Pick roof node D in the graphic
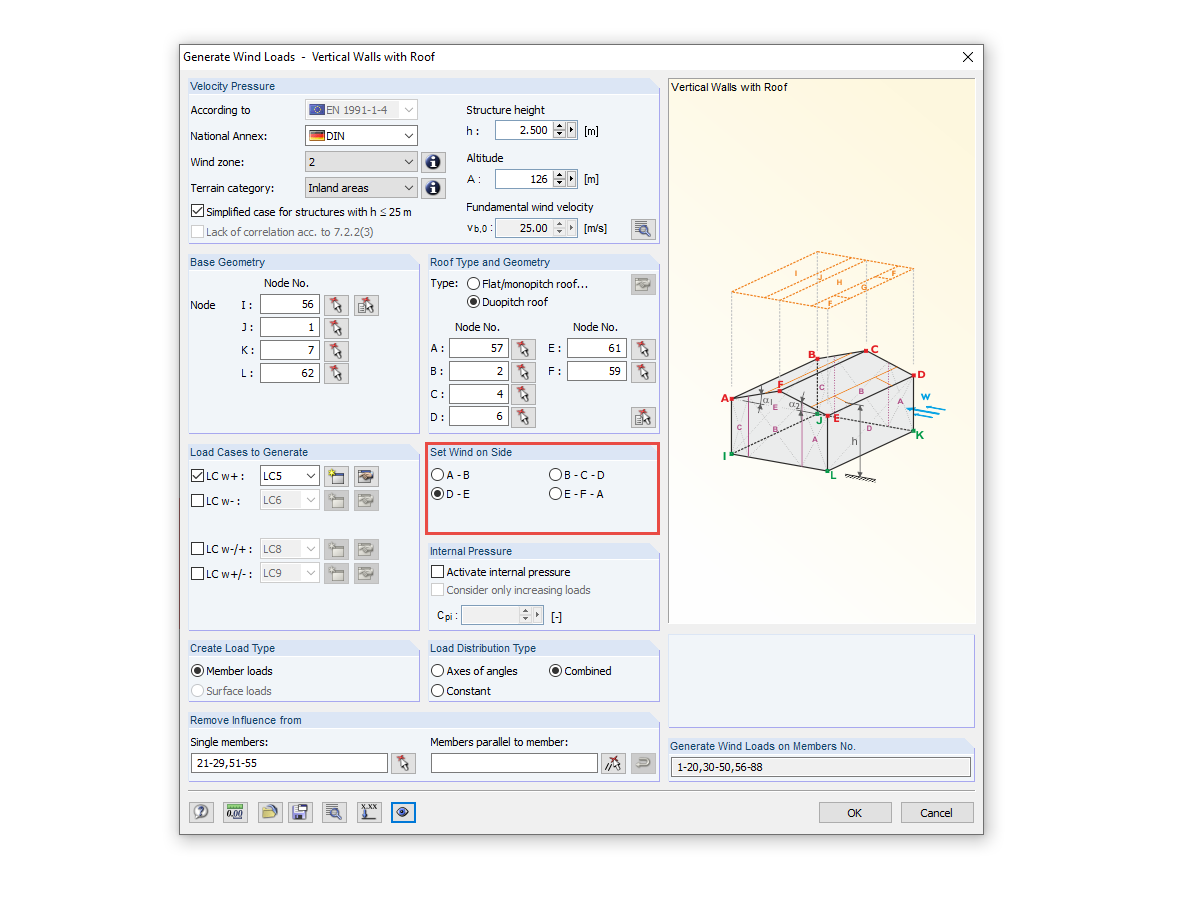1200x900 pixels. click(x=523, y=417)
